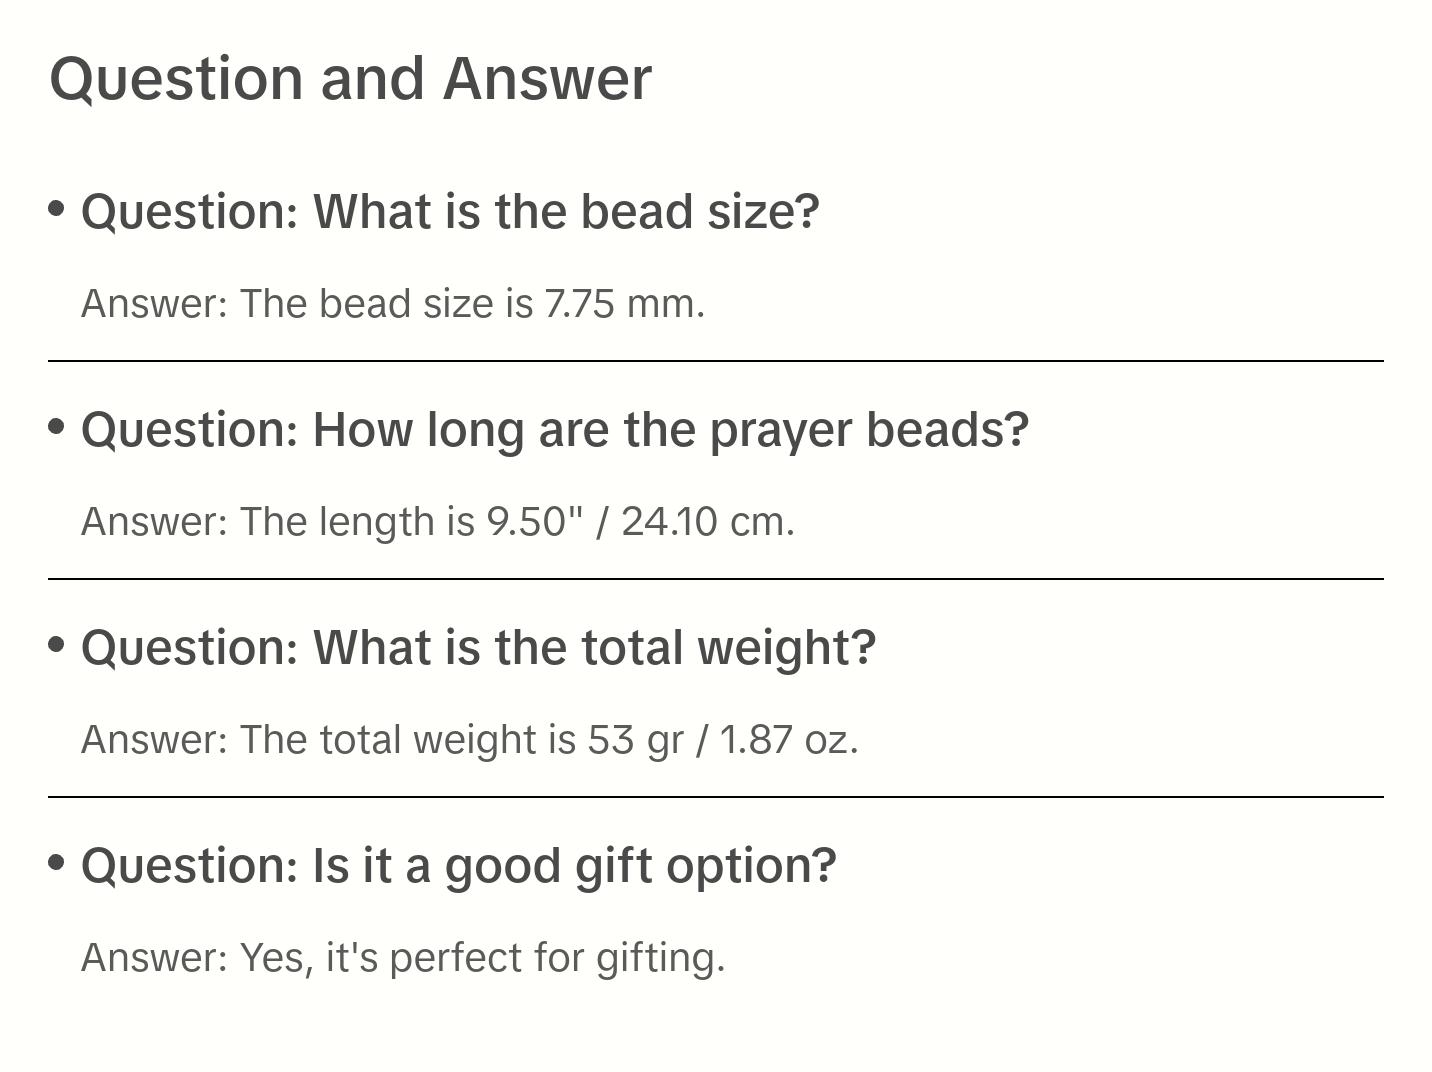This screenshot has height=1072, width=1432.
Task: Click bullet before gift option question
Action: [57, 863]
